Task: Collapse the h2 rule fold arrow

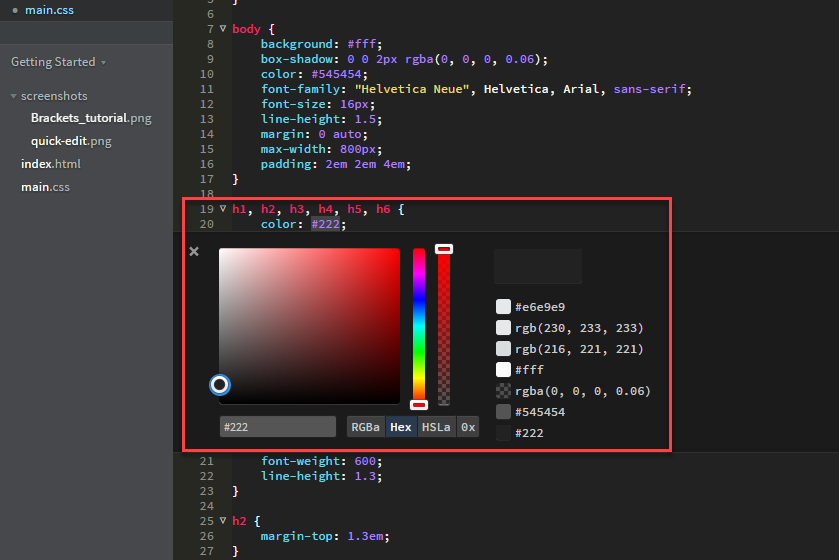Action: (x=223, y=520)
